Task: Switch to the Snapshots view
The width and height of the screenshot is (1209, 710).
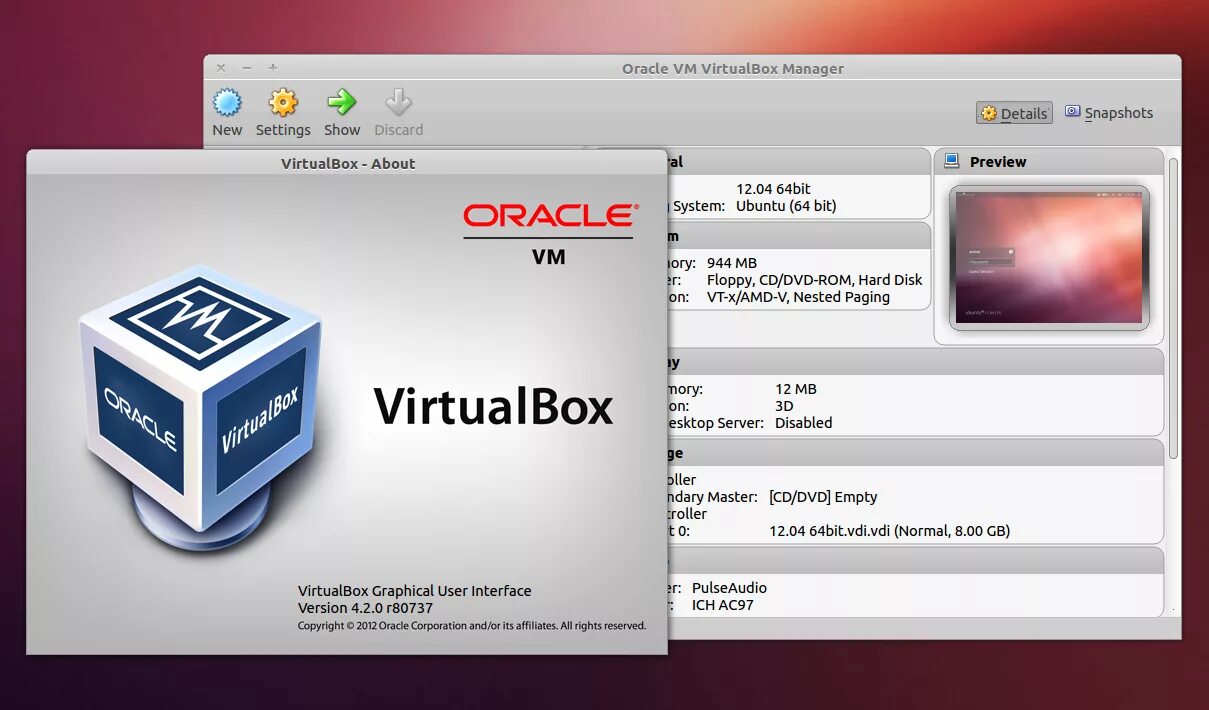Action: pyautogui.click(x=1117, y=113)
